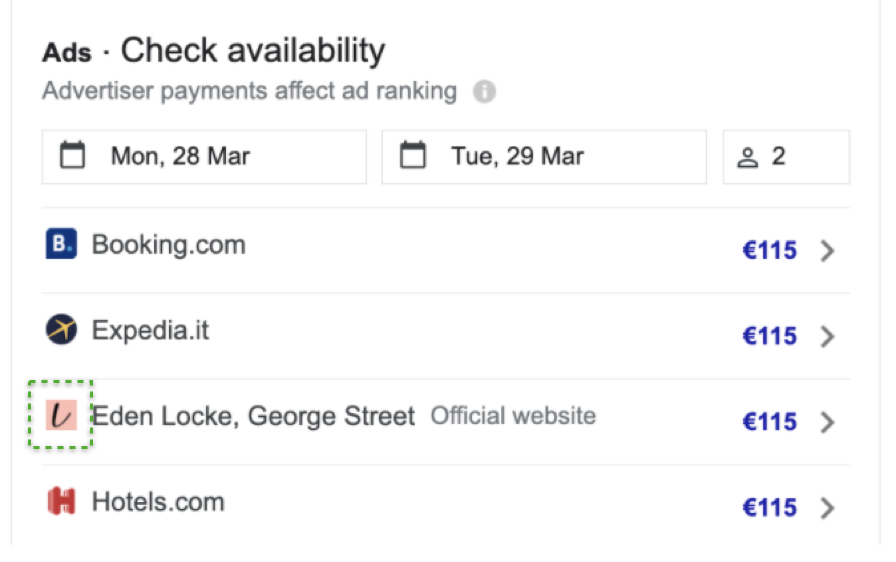This screenshot has height=562, width=896.
Task: Click the check-out calendar icon
Action: (x=413, y=156)
